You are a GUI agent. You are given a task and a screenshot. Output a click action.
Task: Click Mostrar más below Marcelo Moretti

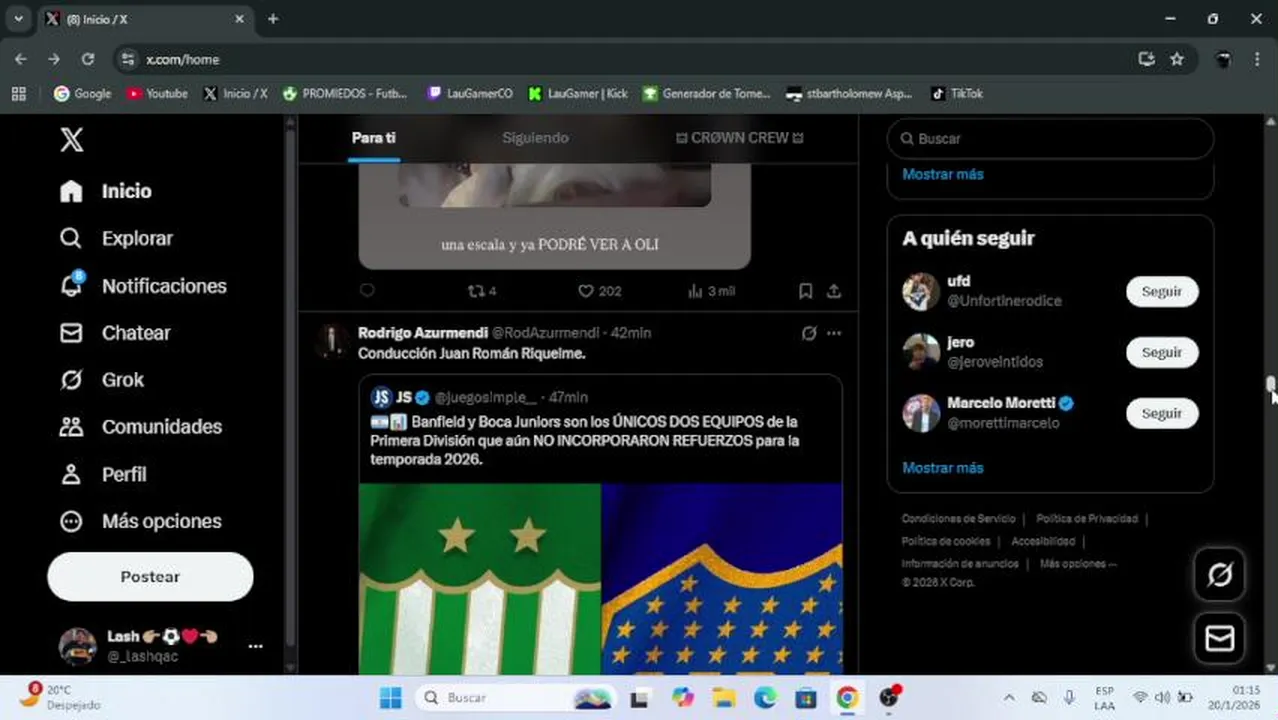tap(943, 468)
